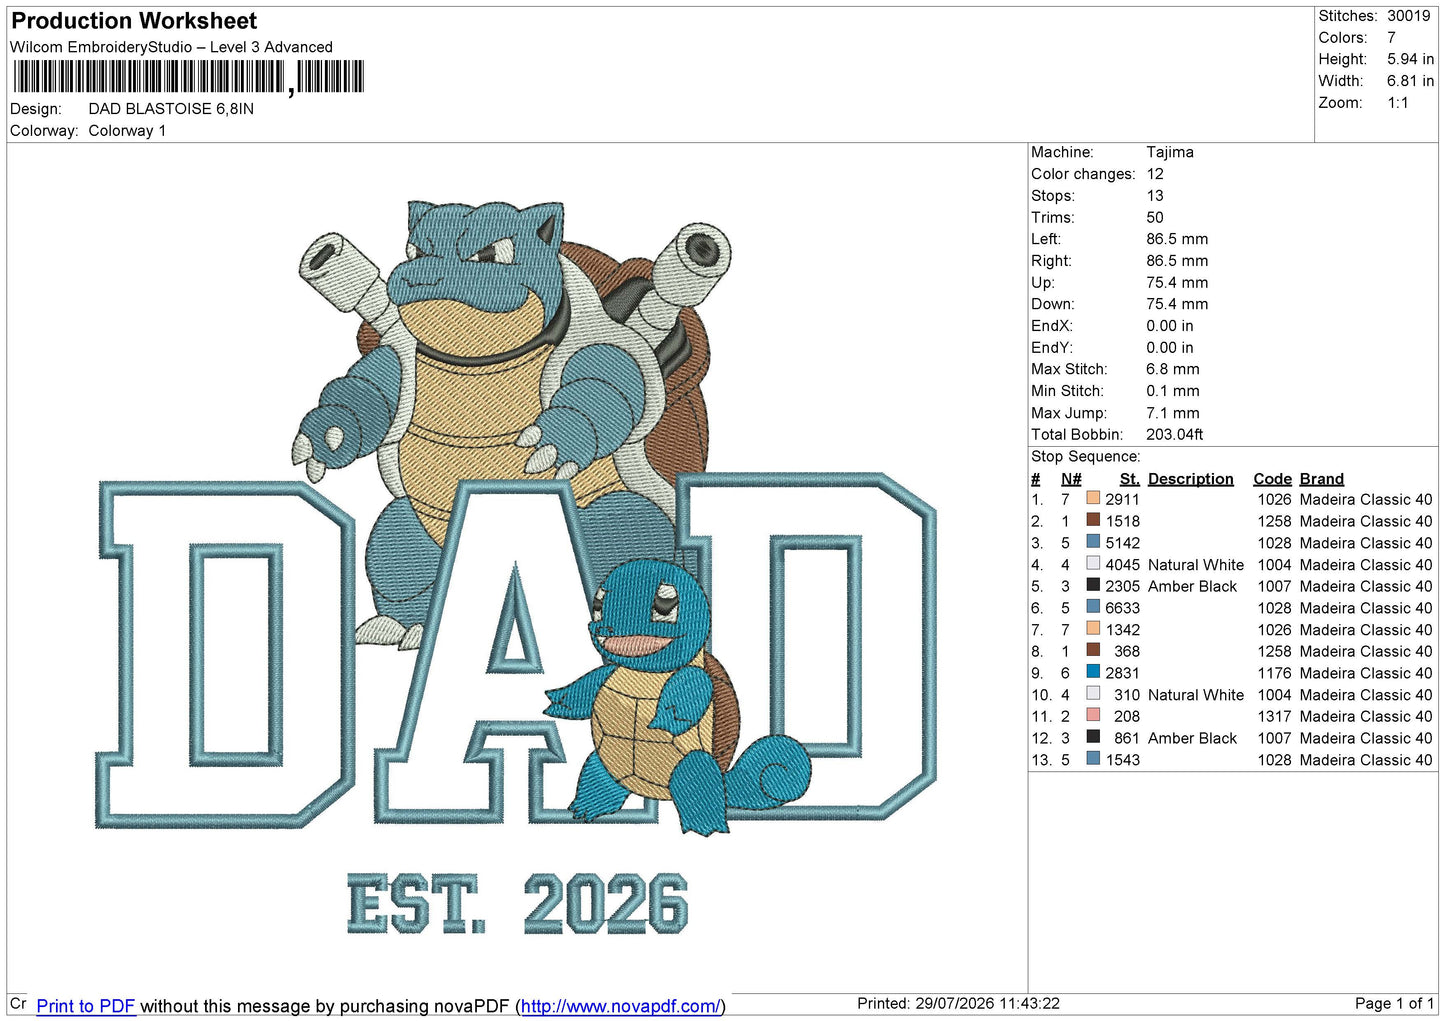Click the 'Print to PDF' link

[x=86, y=1006]
